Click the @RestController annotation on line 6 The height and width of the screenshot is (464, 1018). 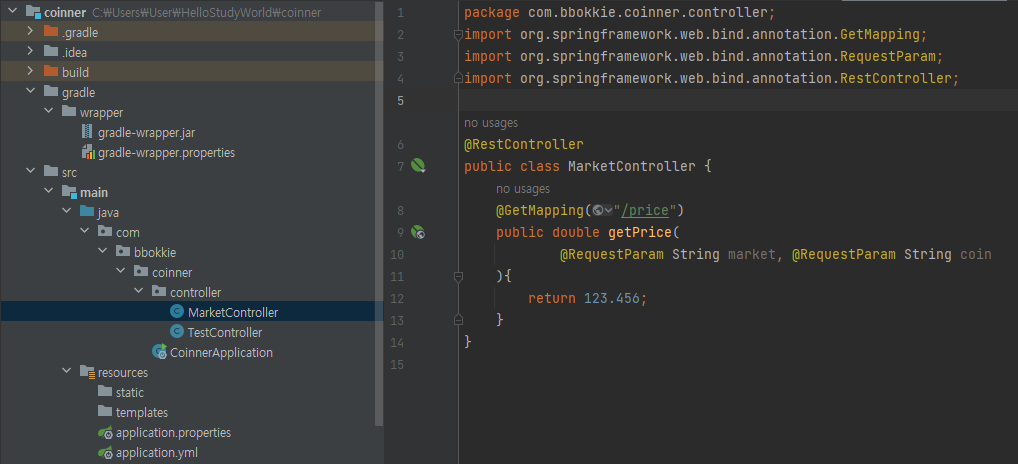click(x=524, y=144)
